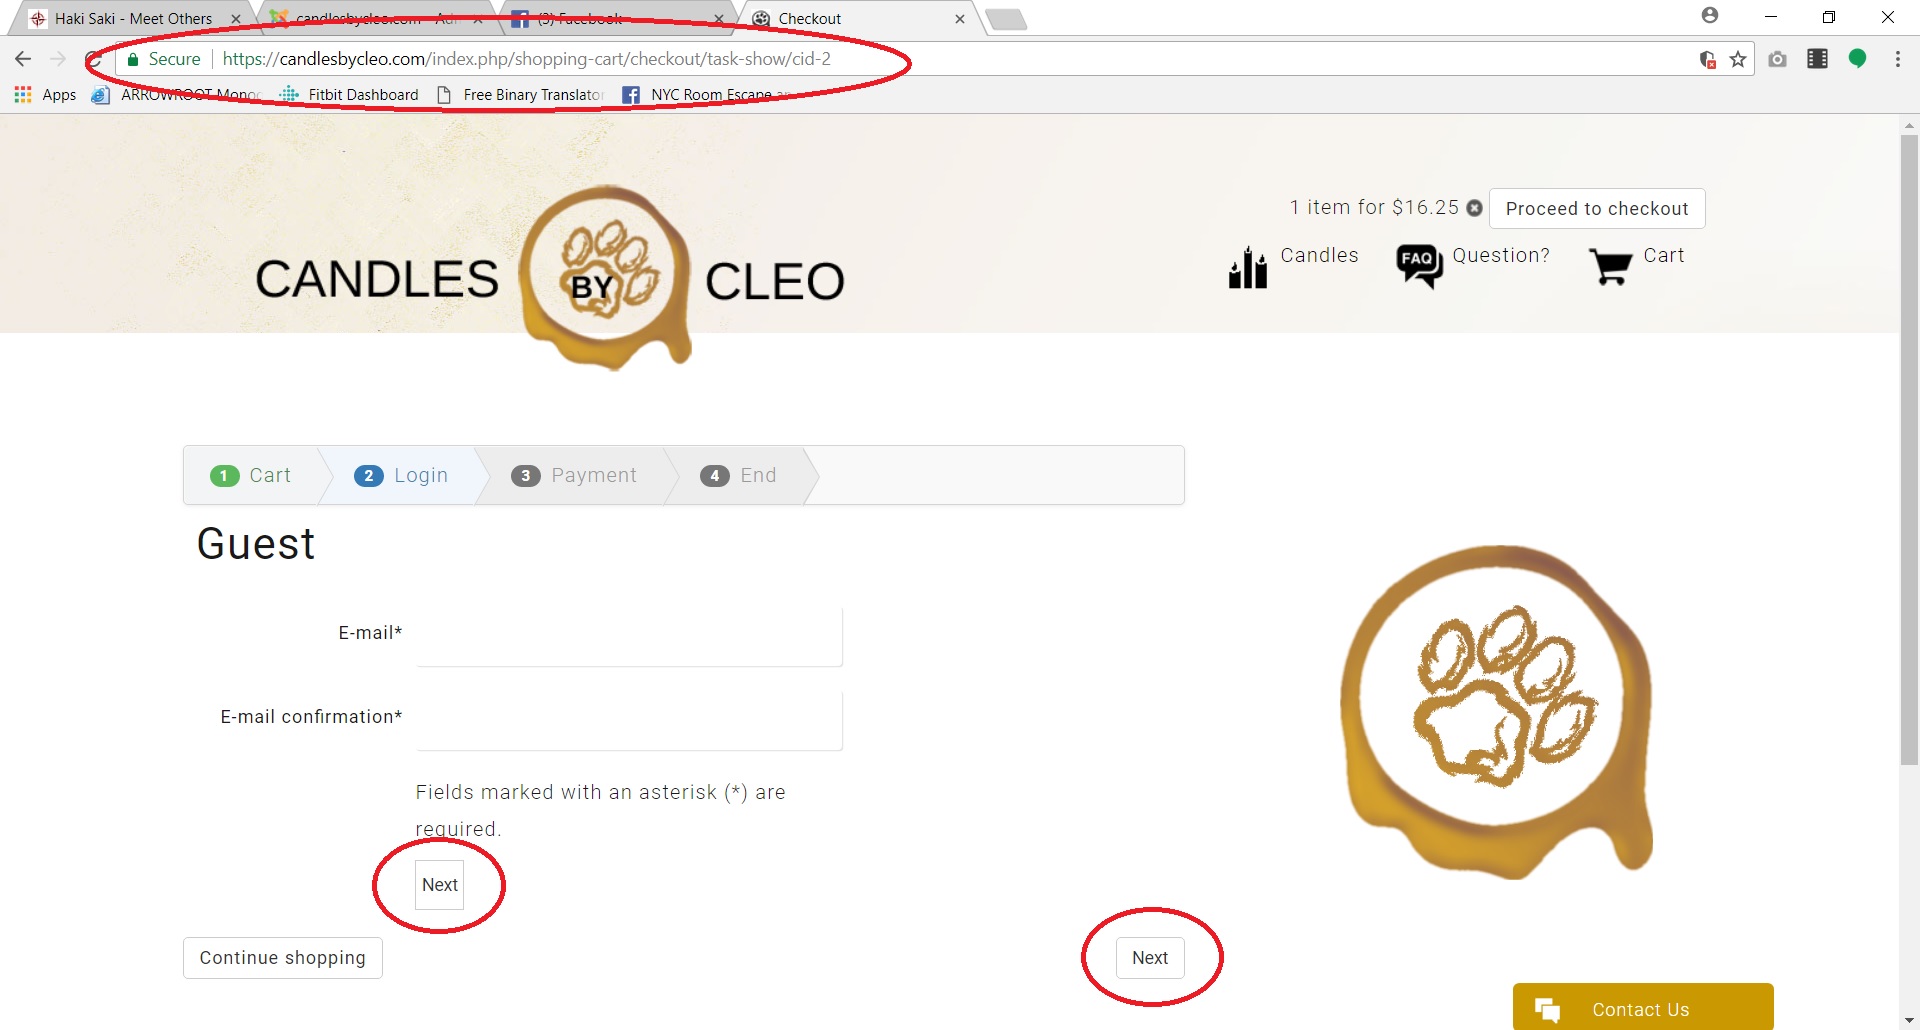1920x1030 pixels.
Task: Click the Continue shopping button
Action: [x=283, y=958]
